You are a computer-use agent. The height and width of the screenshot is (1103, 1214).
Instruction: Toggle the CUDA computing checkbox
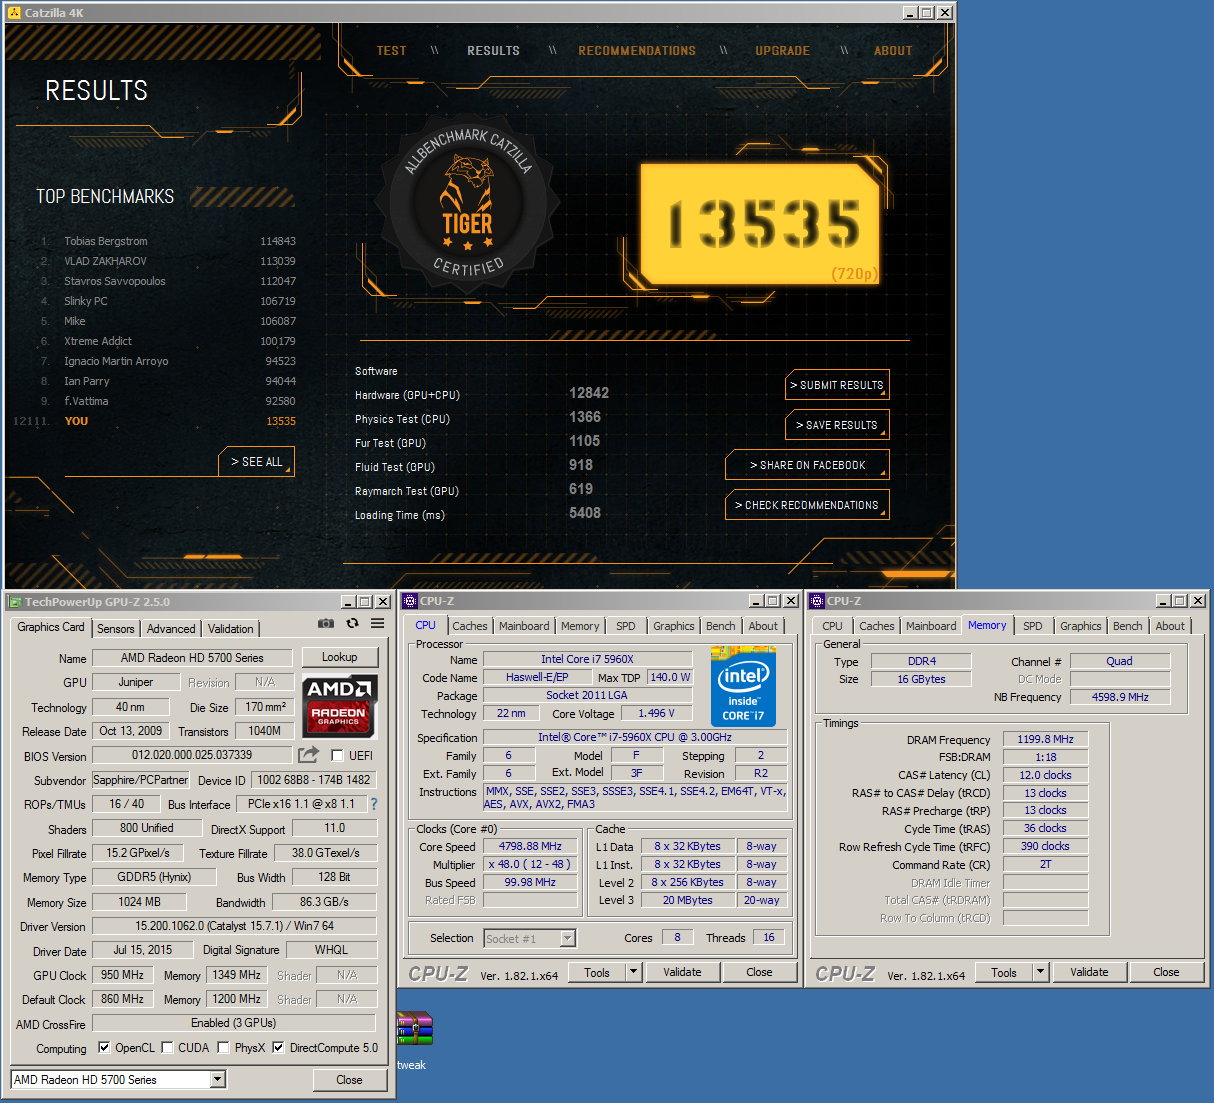167,1047
